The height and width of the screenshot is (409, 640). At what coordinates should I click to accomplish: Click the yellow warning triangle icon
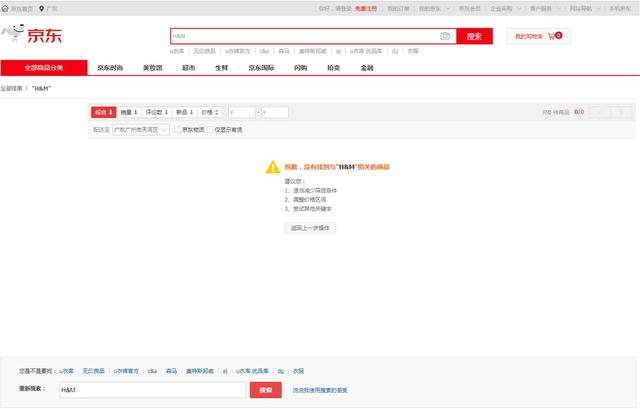(272, 167)
